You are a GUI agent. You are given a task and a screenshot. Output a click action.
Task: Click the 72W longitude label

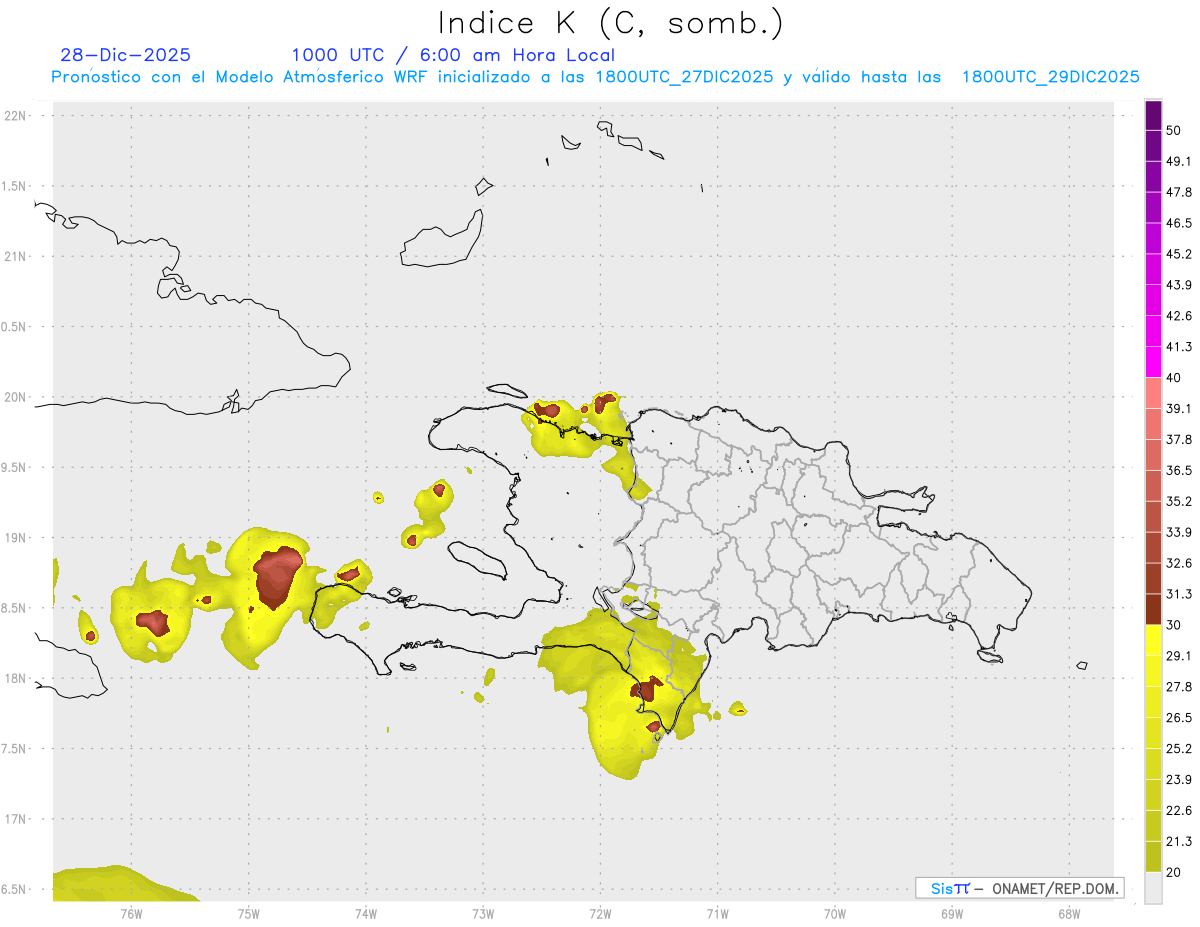[600, 912]
